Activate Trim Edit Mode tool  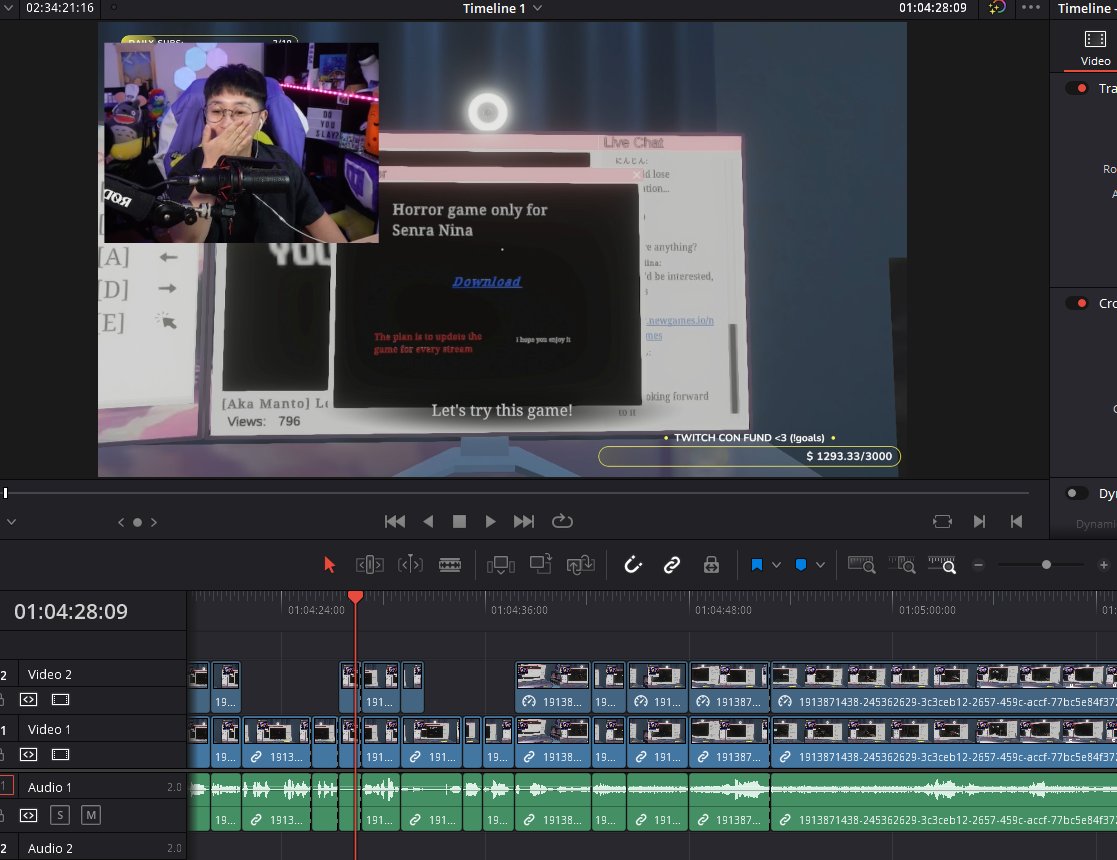[370, 565]
